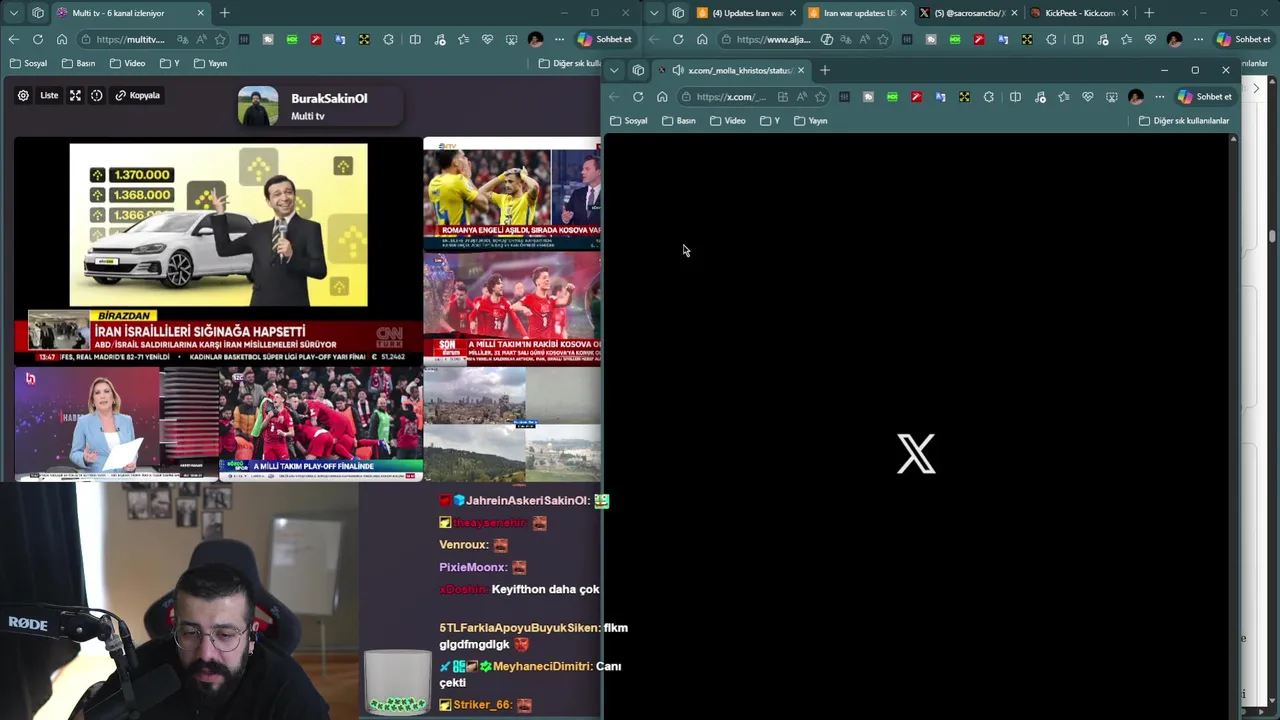
Task: Click chat username JahreinAskeriSakinOl
Action: click(526, 500)
